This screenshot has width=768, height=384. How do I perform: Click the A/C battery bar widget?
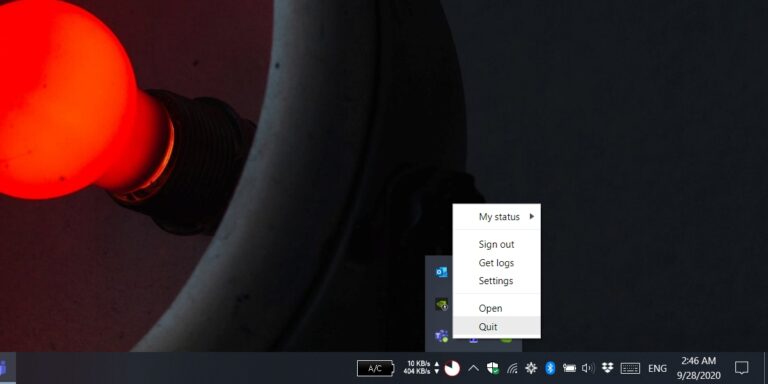click(376, 368)
